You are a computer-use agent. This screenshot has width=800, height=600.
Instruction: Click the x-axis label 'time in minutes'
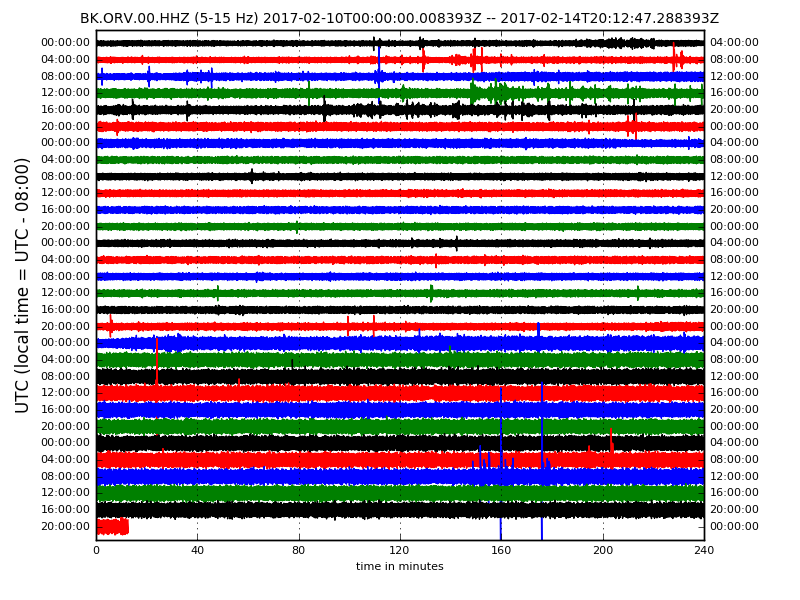point(399,566)
